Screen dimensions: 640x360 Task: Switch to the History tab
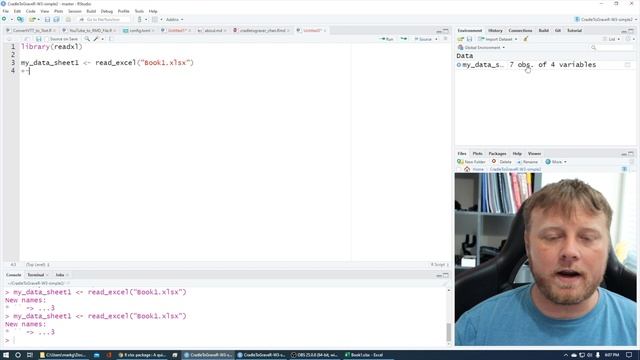tap(495, 31)
